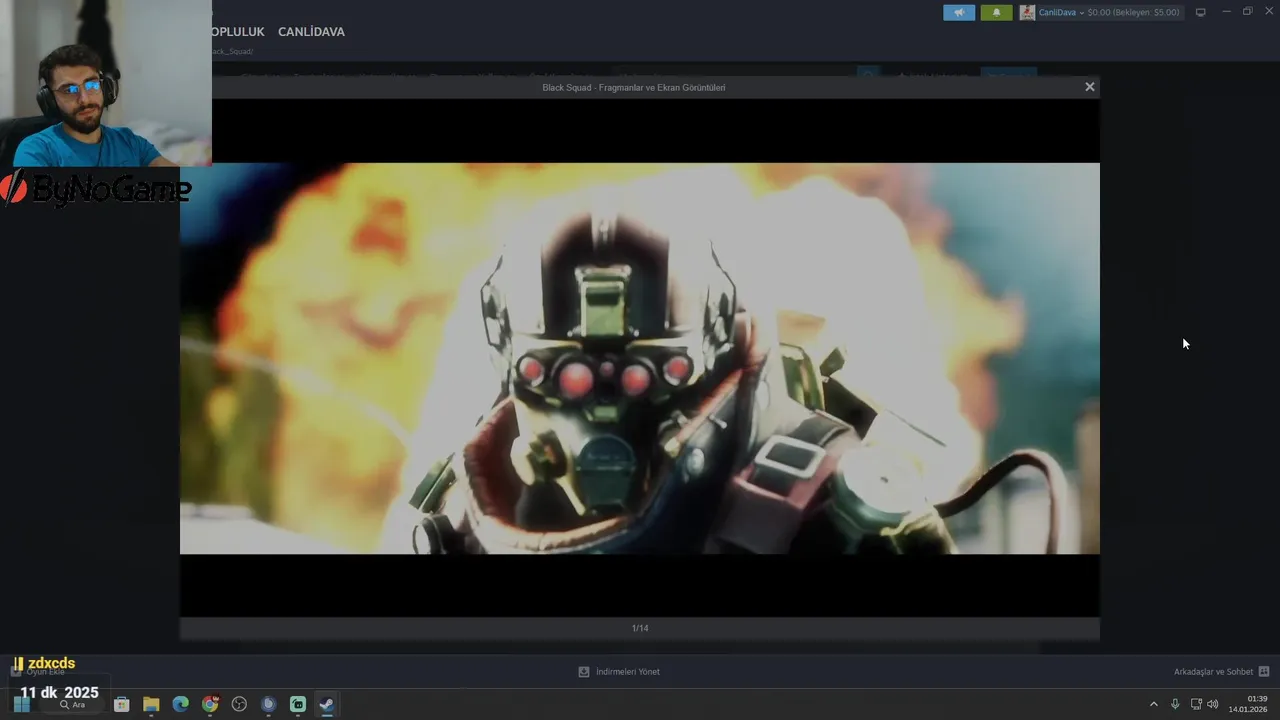Open the CANLIDAVA nav tab

pos(311,32)
